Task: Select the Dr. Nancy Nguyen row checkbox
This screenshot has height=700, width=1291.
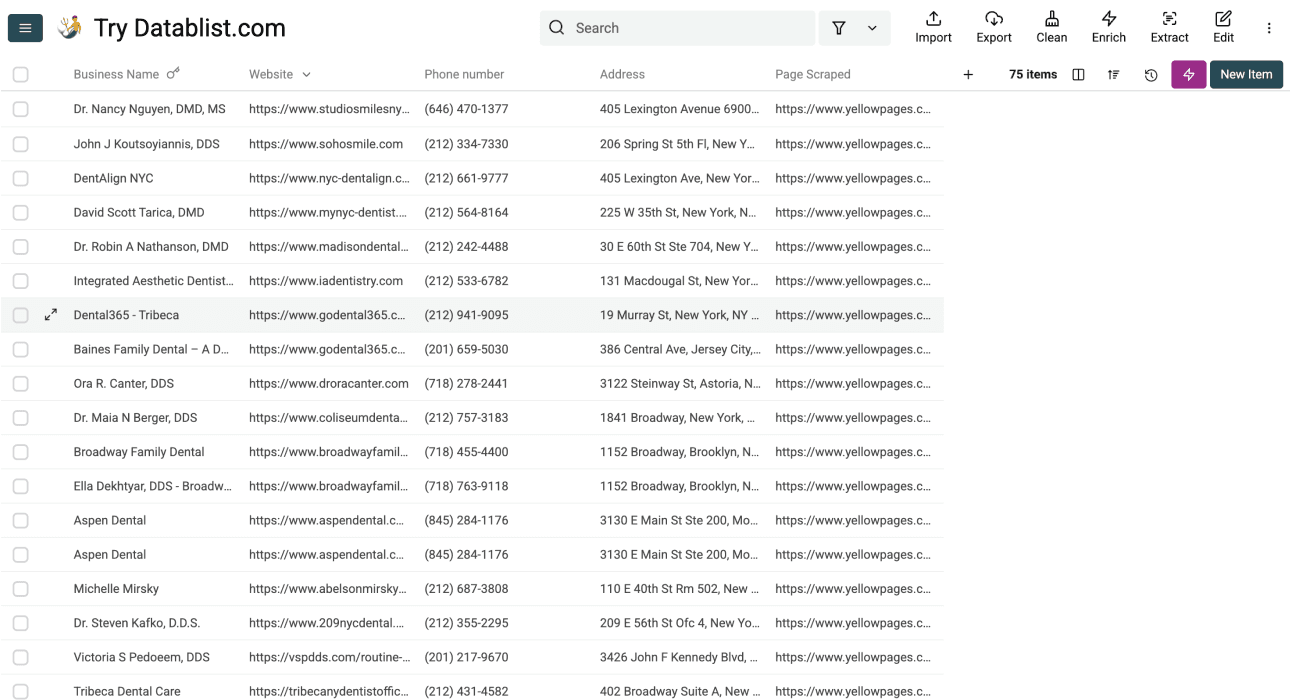Action: 20,109
